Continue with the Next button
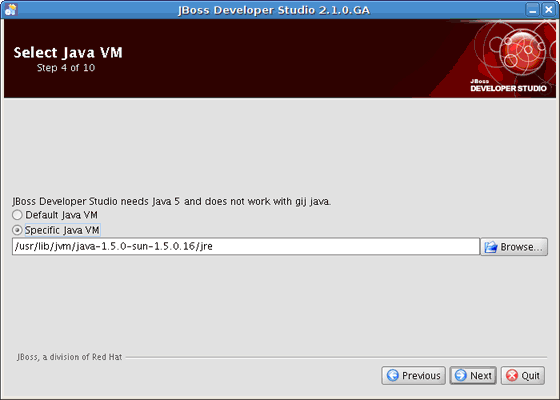 pos(473,375)
